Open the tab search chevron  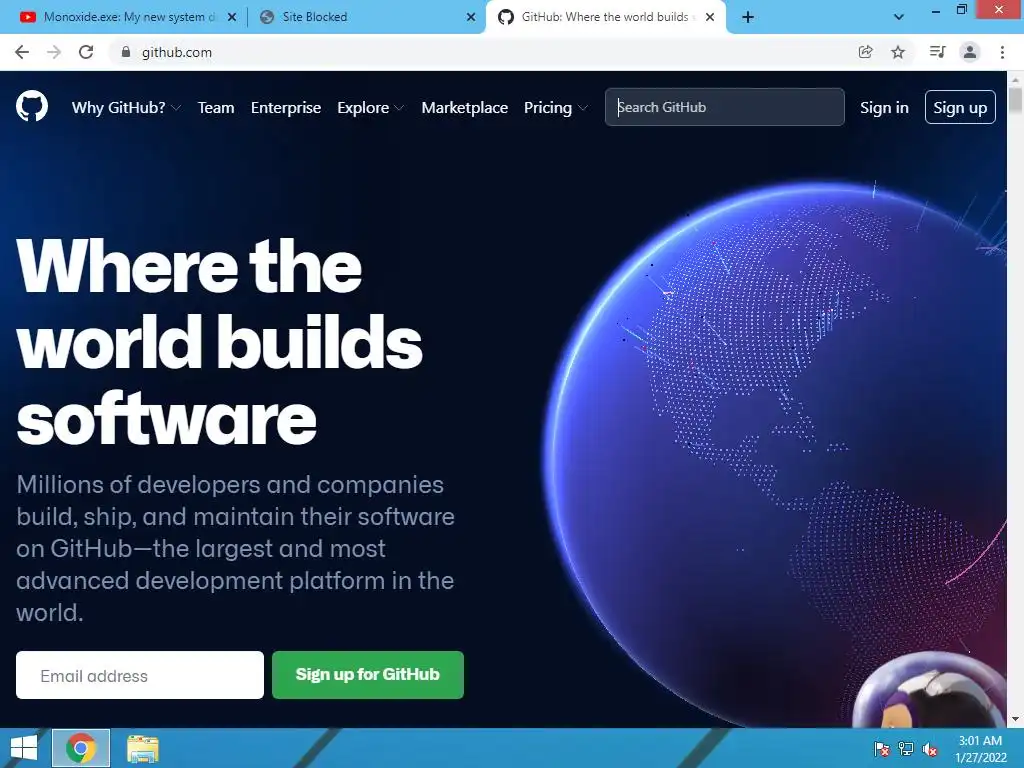pos(899,17)
